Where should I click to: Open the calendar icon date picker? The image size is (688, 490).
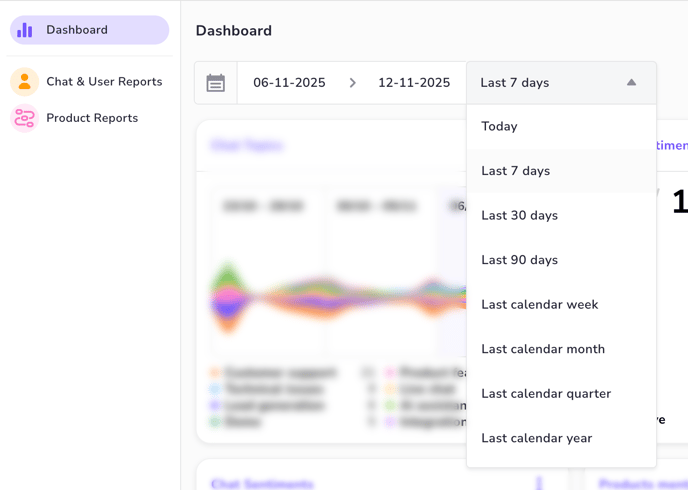[x=216, y=83]
